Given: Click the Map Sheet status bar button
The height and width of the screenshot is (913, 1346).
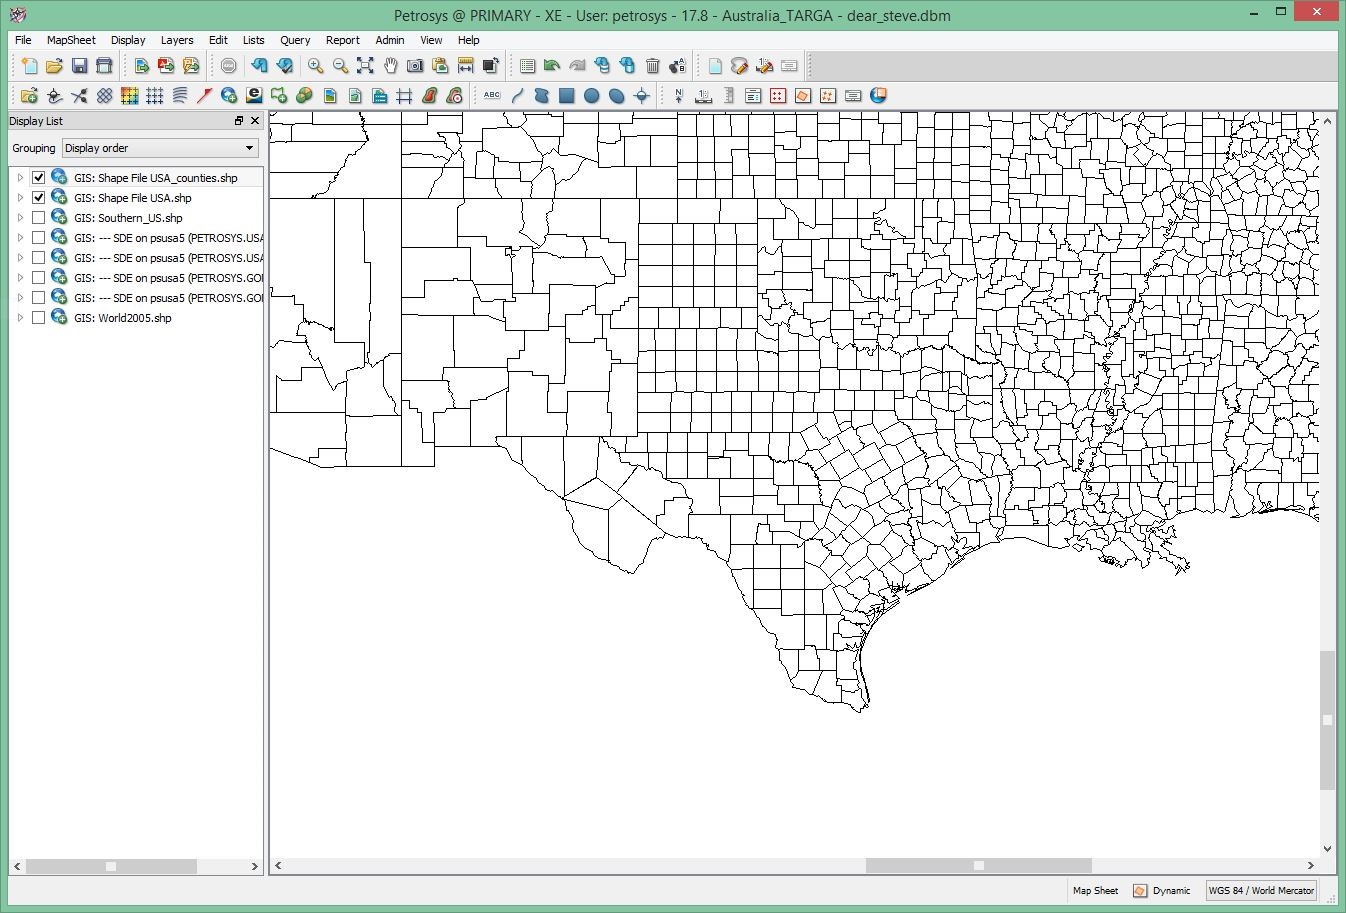Looking at the screenshot, I should pyautogui.click(x=1094, y=890).
